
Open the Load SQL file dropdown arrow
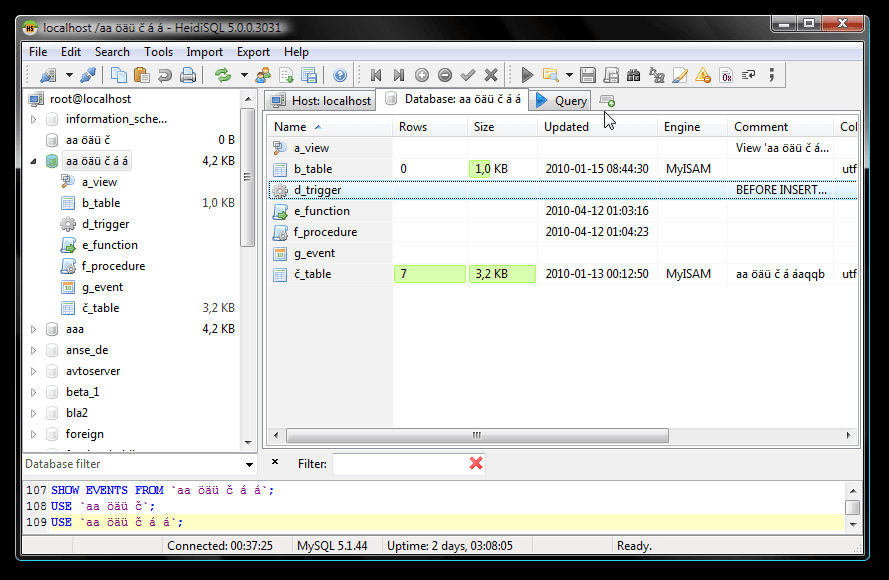569,75
